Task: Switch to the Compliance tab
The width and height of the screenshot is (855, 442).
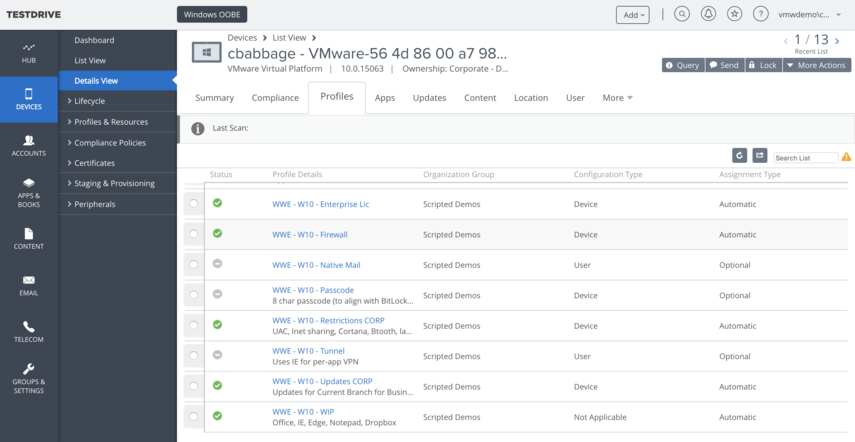Action: (275, 98)
